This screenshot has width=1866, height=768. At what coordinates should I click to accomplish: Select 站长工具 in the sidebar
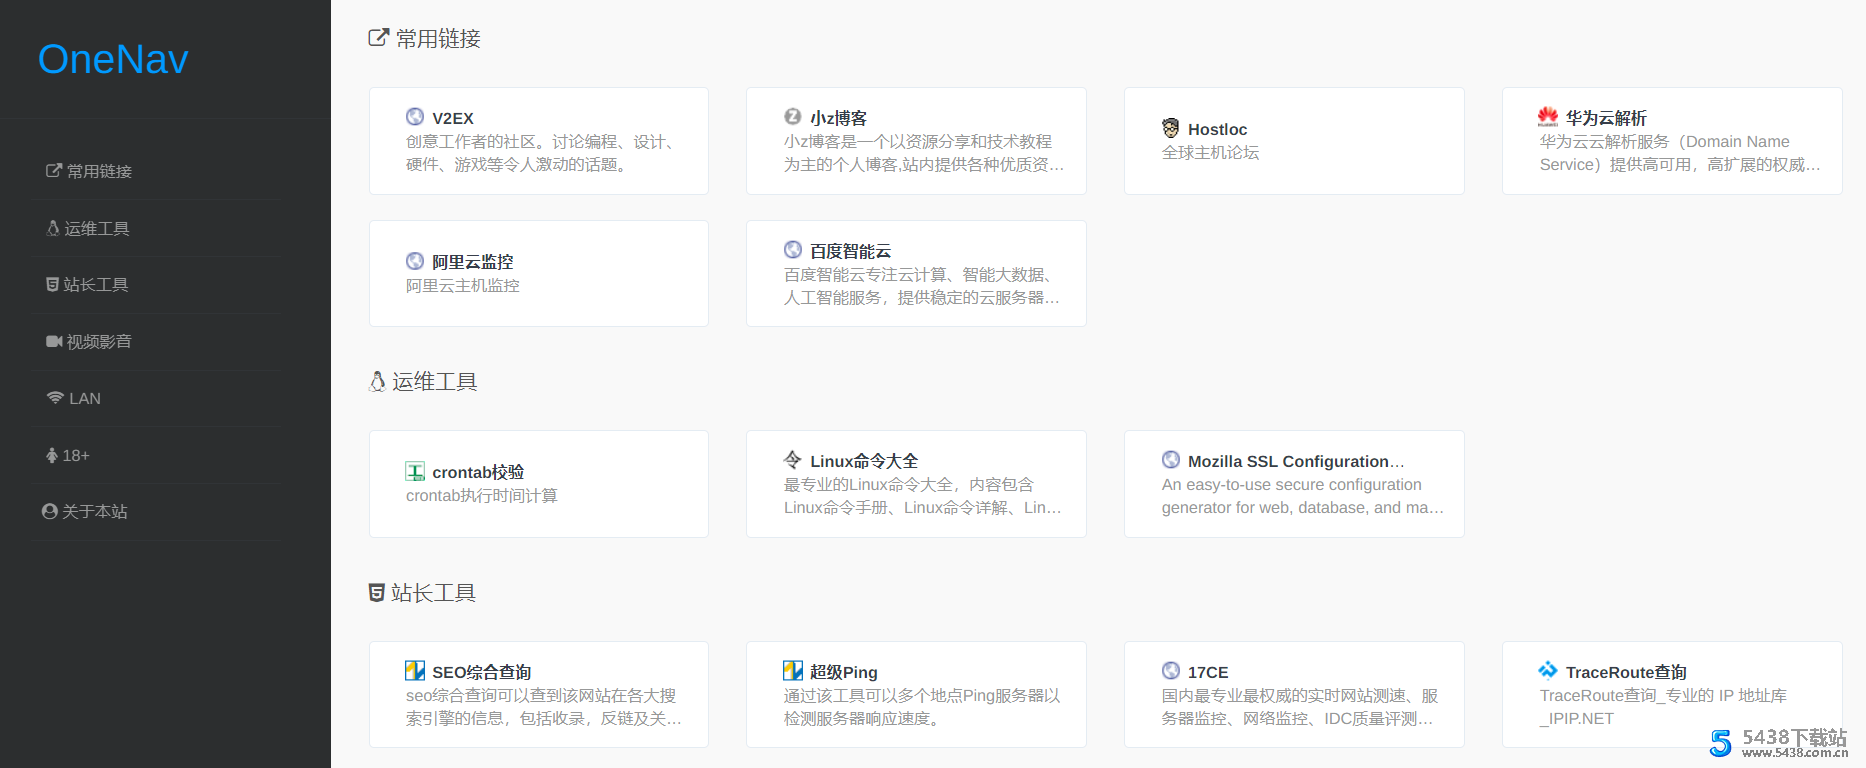click(x=88, y=285)
